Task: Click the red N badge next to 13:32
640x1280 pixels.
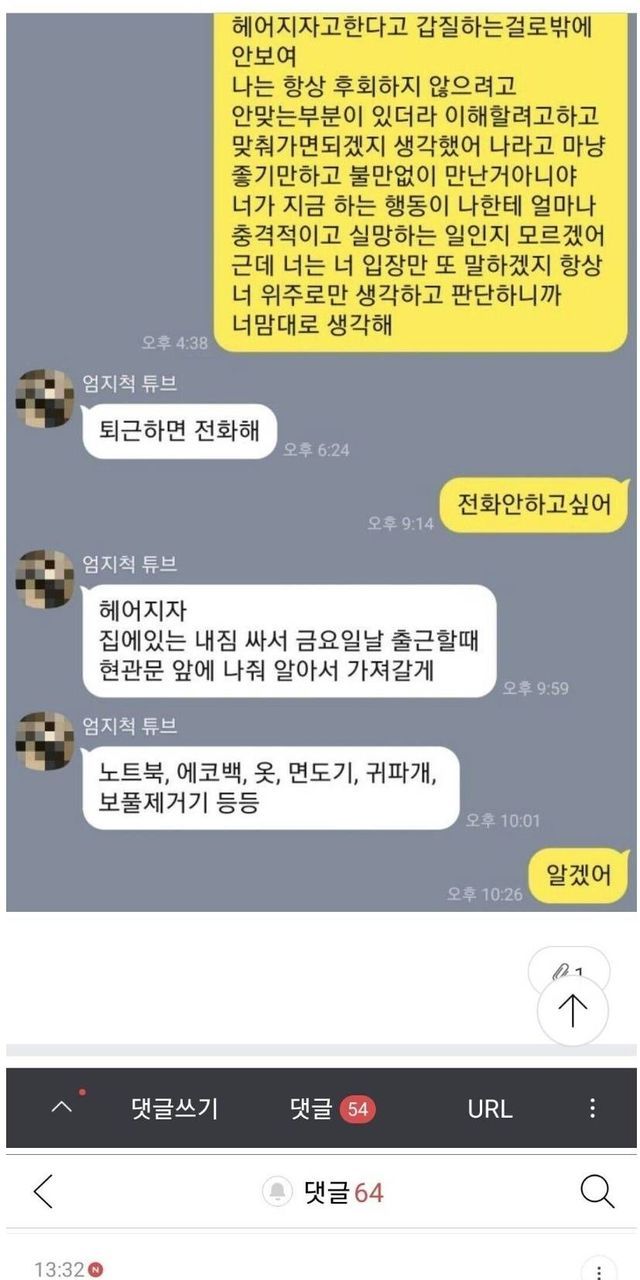Action: click(94, 1270)
